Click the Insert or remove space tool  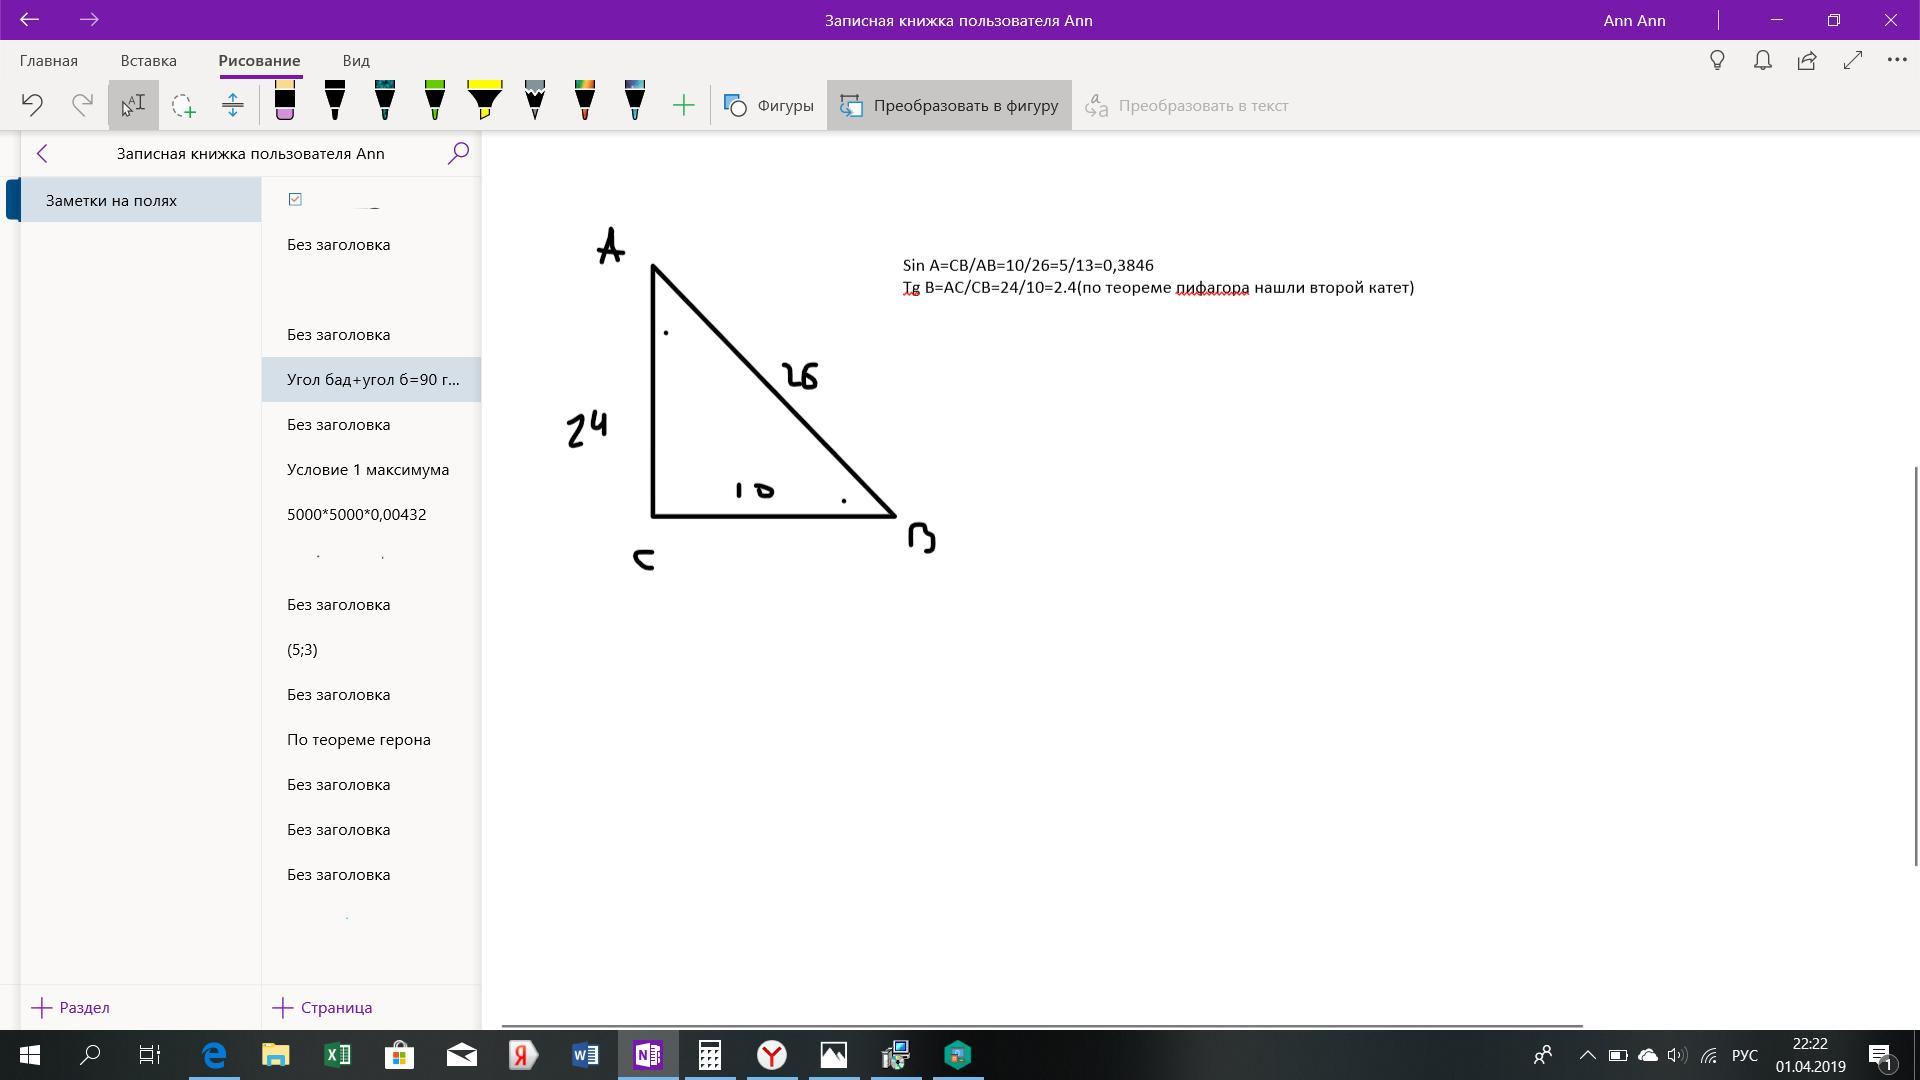point(233,105)
